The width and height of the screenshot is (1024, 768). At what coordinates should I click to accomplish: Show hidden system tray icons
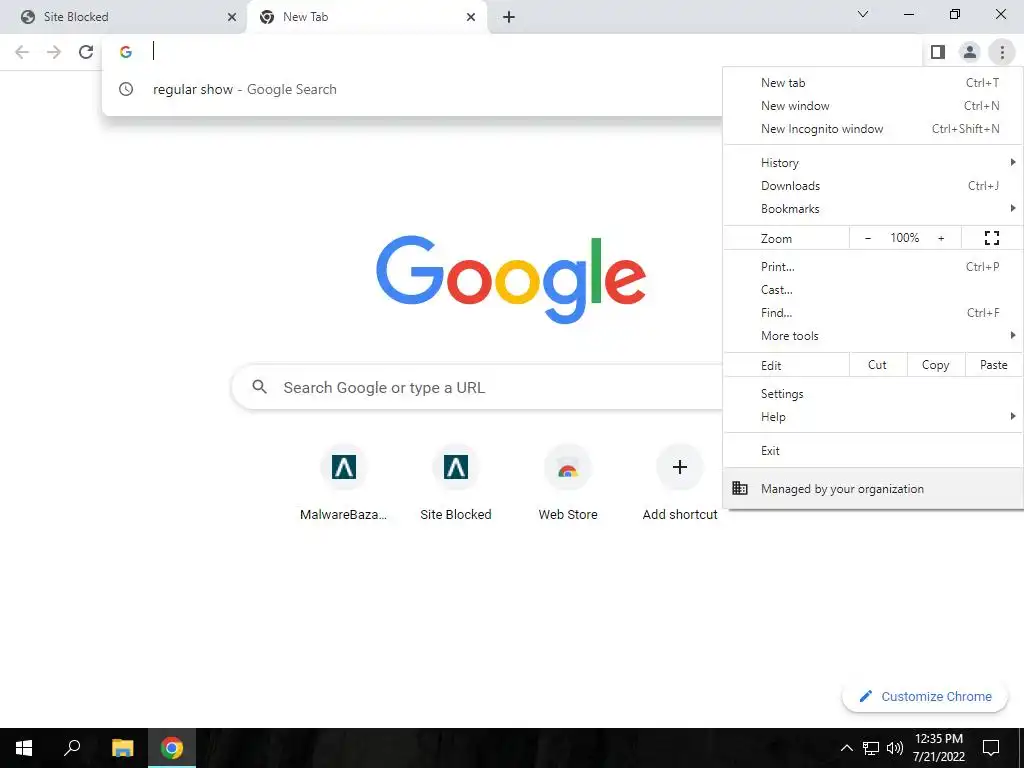(846, 748)
